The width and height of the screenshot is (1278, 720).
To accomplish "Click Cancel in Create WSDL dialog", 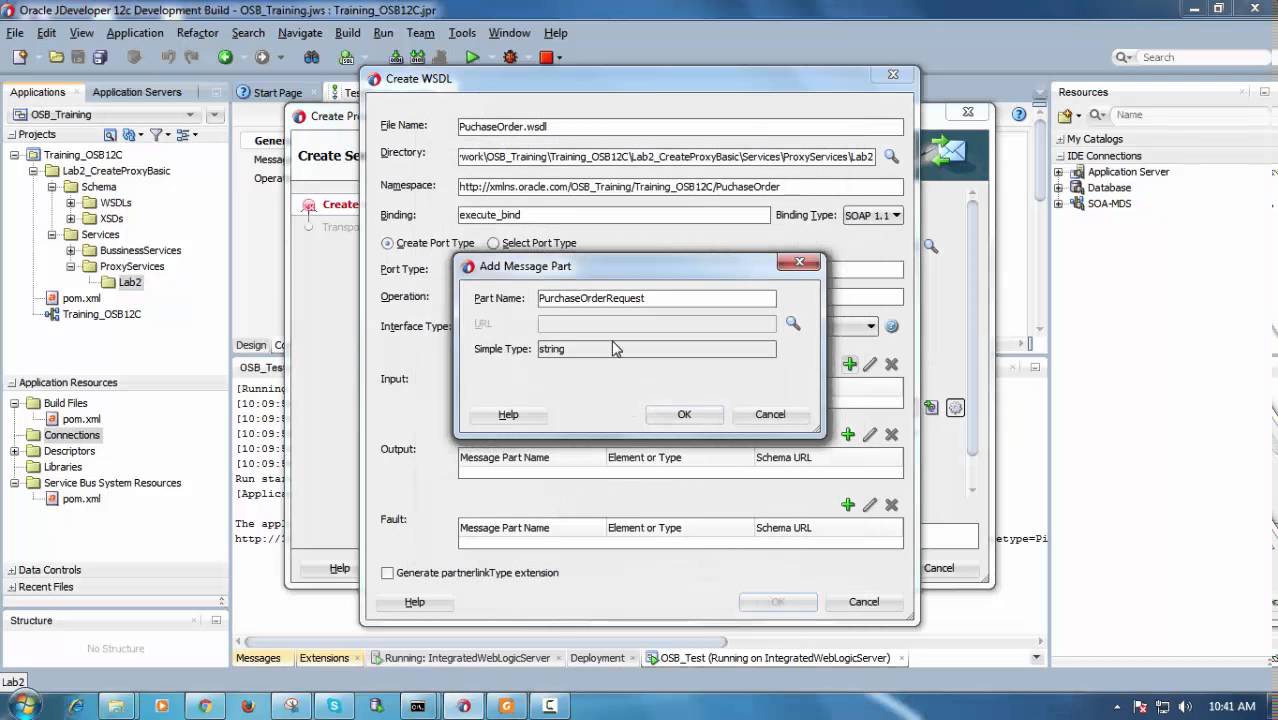I will [x=864, y=602].
